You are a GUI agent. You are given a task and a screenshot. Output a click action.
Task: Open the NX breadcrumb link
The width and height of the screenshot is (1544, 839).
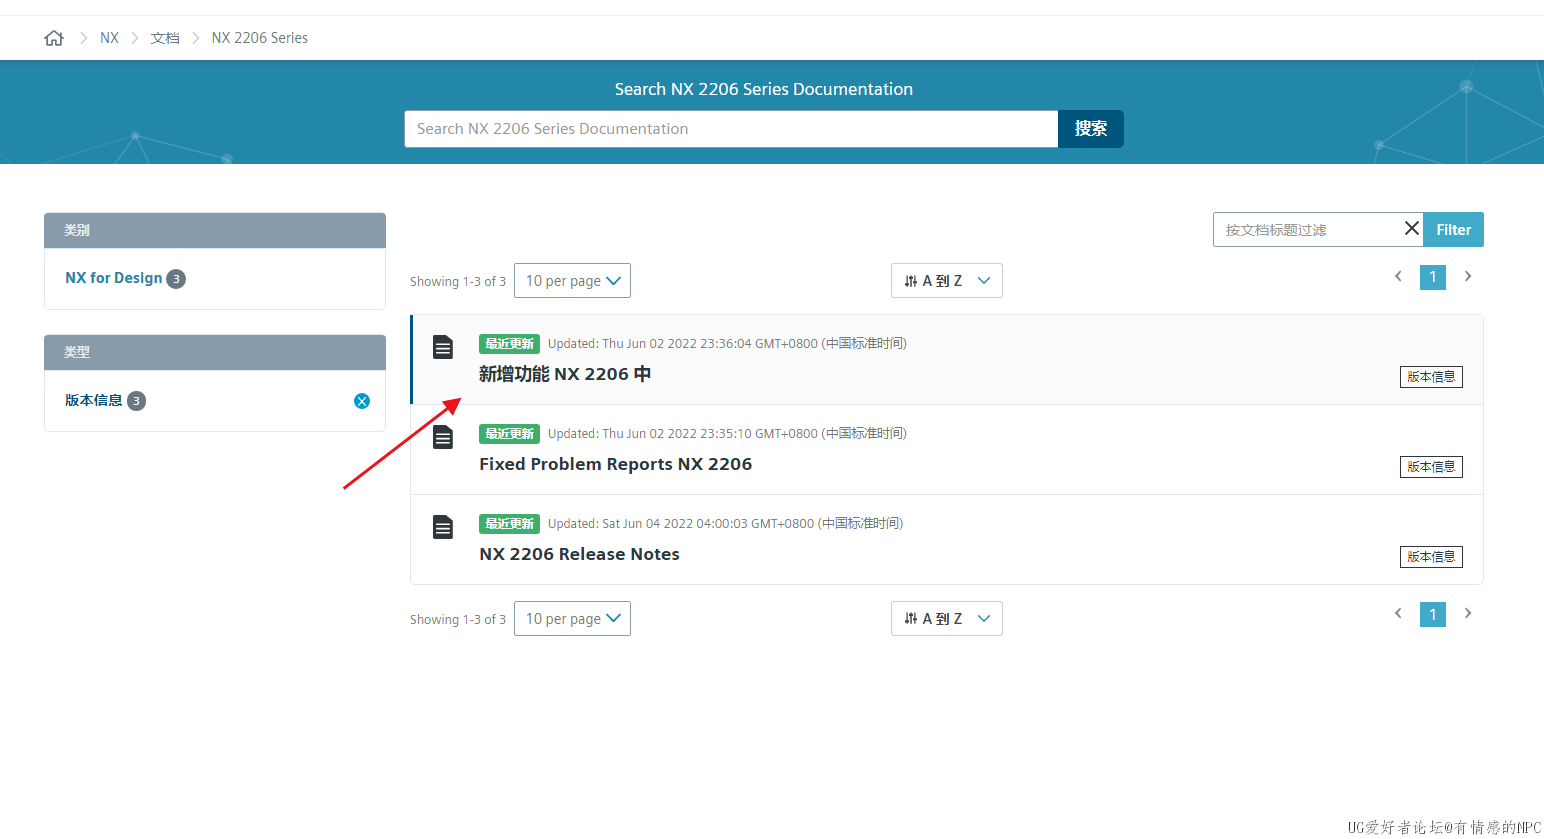tap(109, 38)
